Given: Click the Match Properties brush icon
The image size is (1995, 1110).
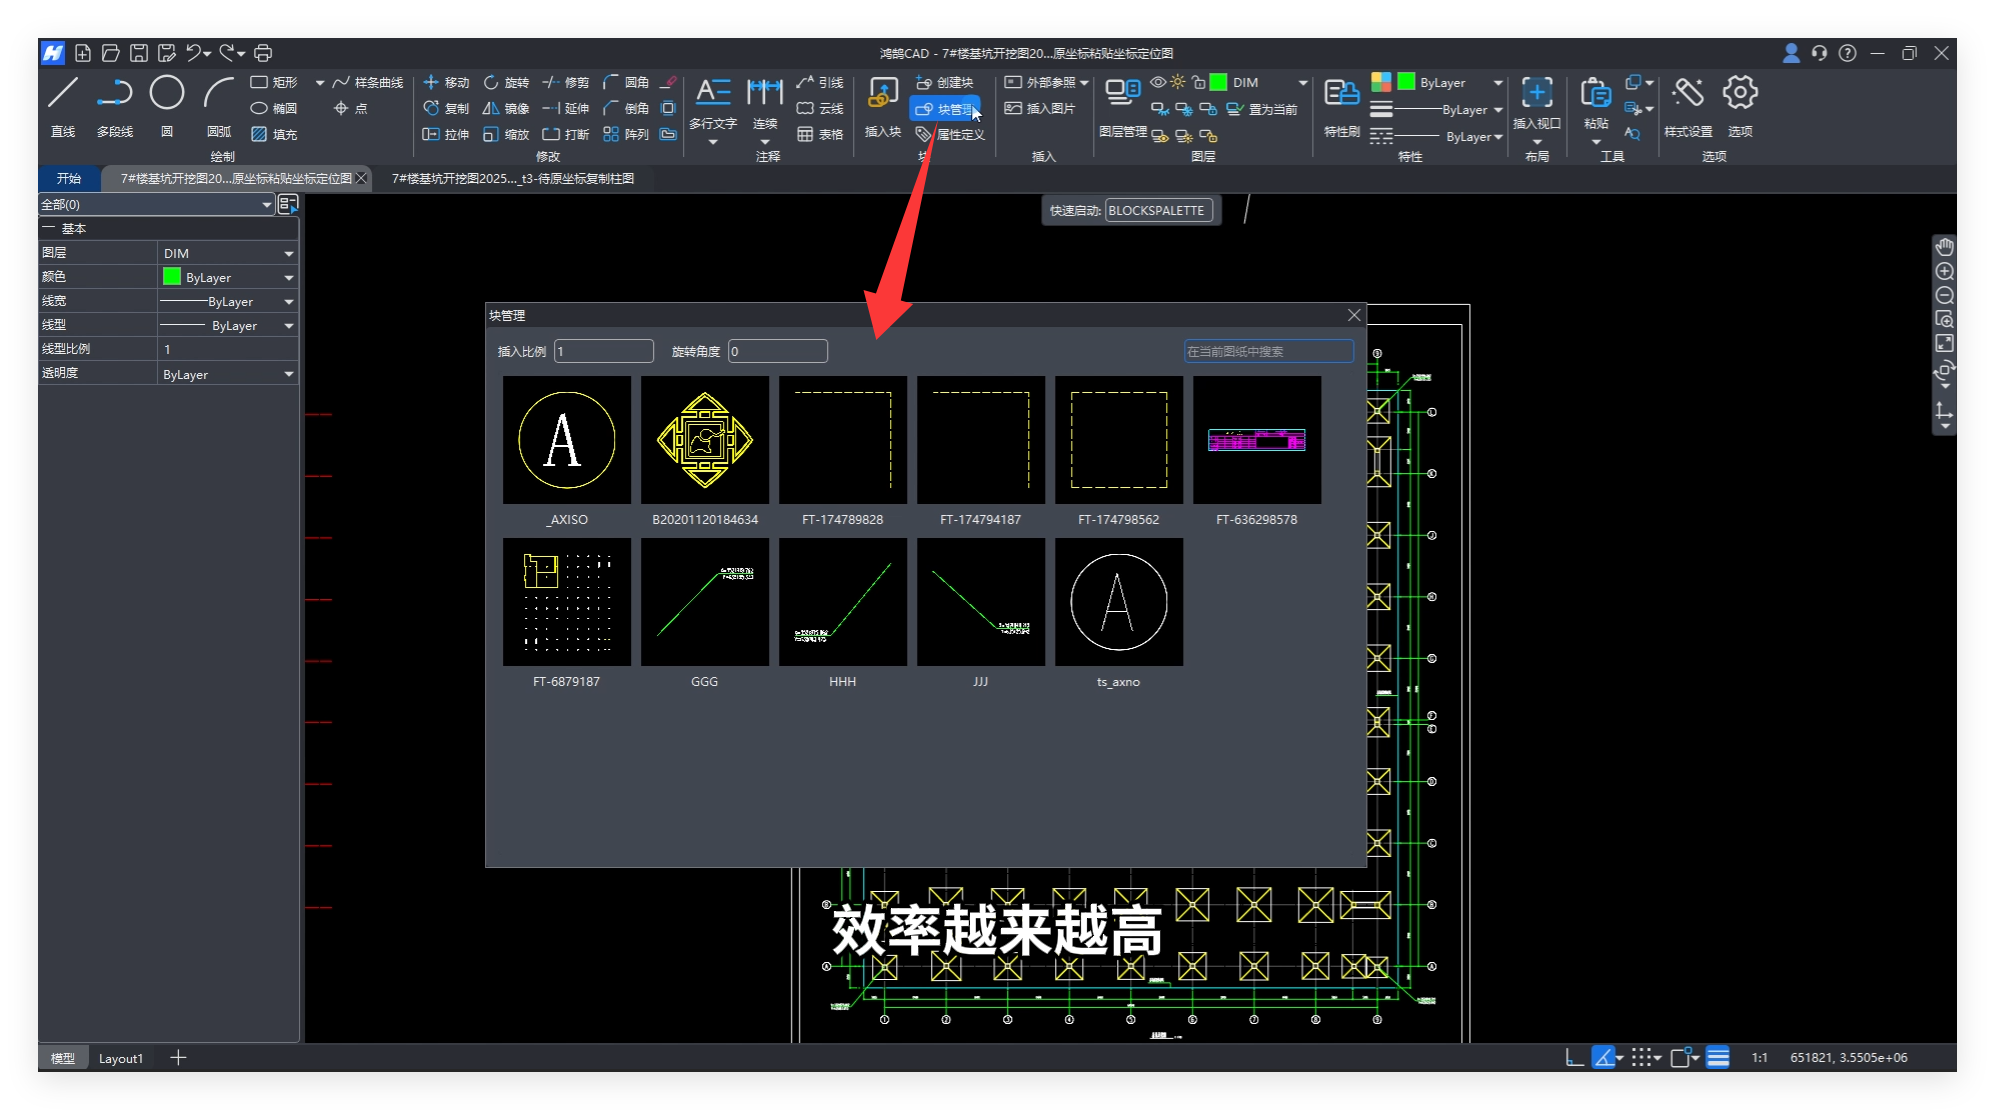Looking at the screenshot, I should pyautogui.click(x=1341, y=94).
